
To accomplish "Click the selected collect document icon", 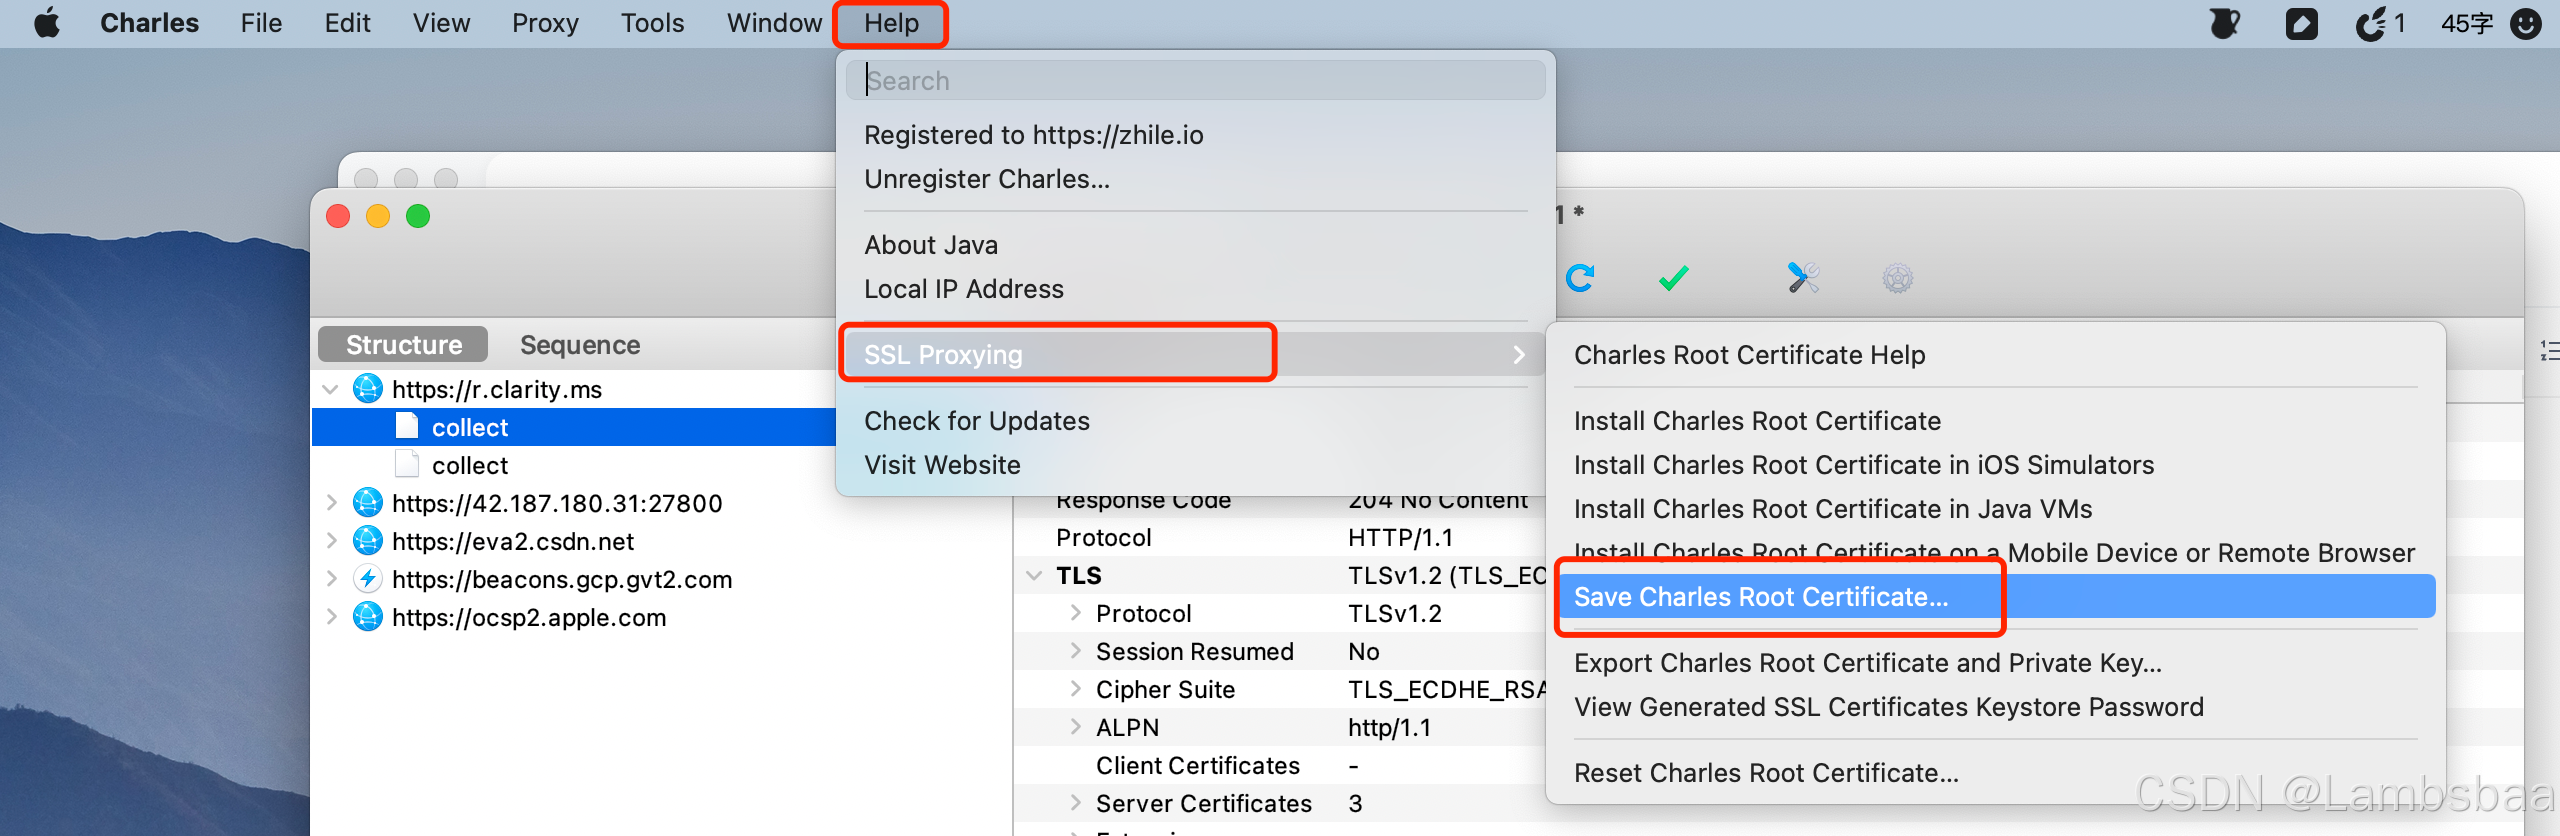I will 407,426.
